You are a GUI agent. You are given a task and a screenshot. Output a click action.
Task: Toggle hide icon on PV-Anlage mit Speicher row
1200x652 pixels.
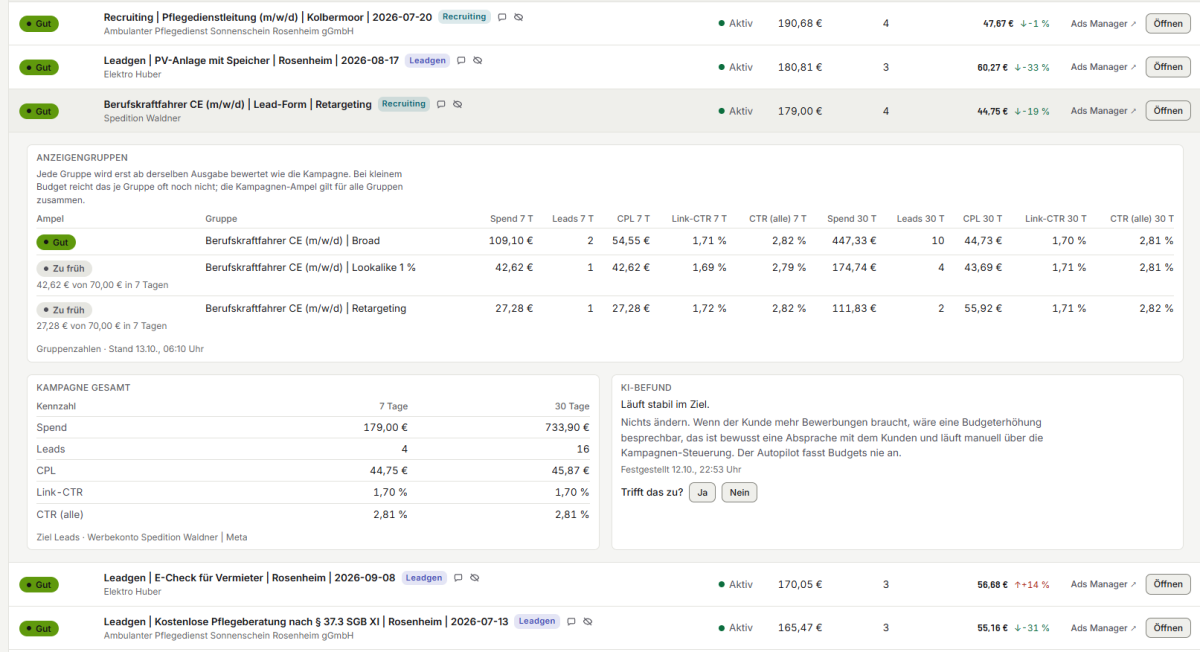478,61
